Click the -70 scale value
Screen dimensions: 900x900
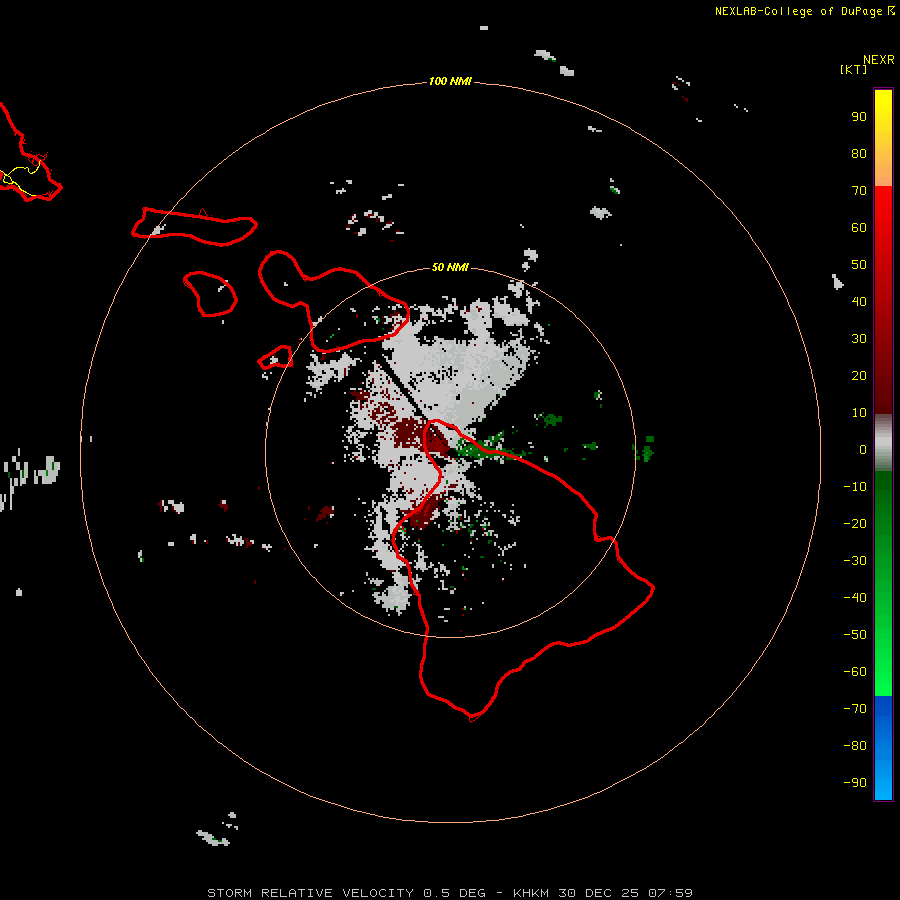[855, 709]
